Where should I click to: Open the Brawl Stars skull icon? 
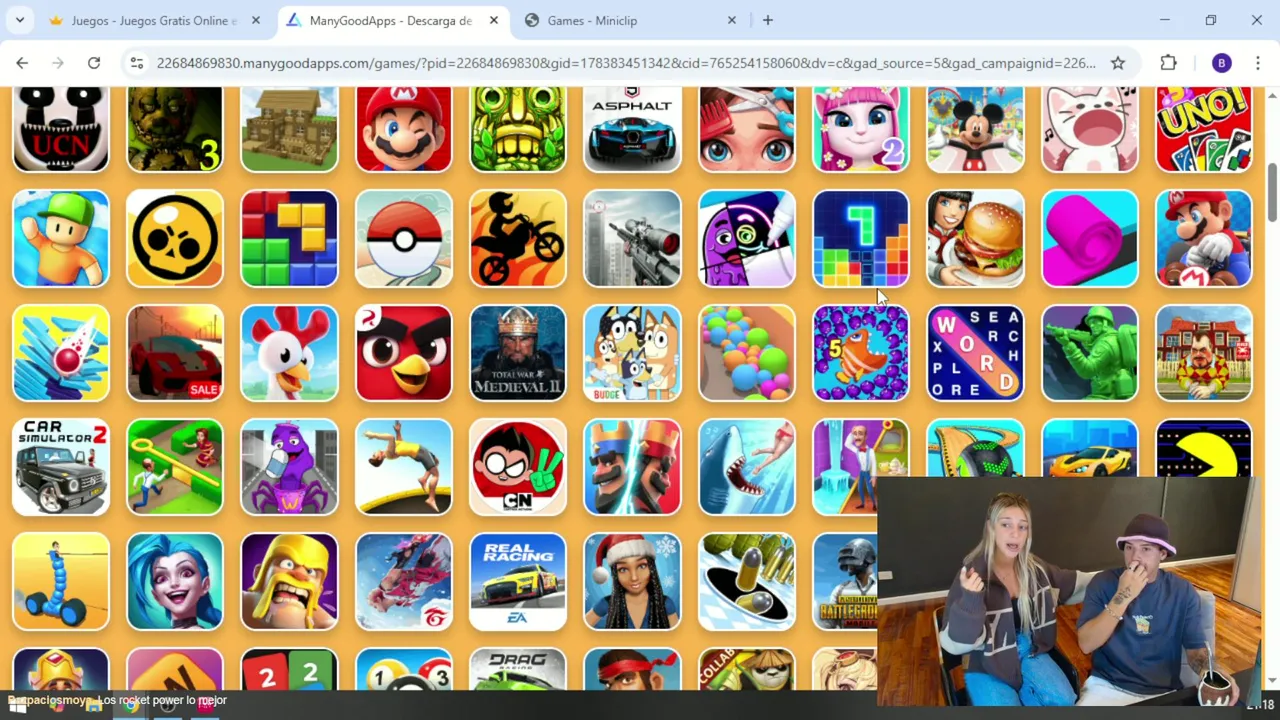175,239
